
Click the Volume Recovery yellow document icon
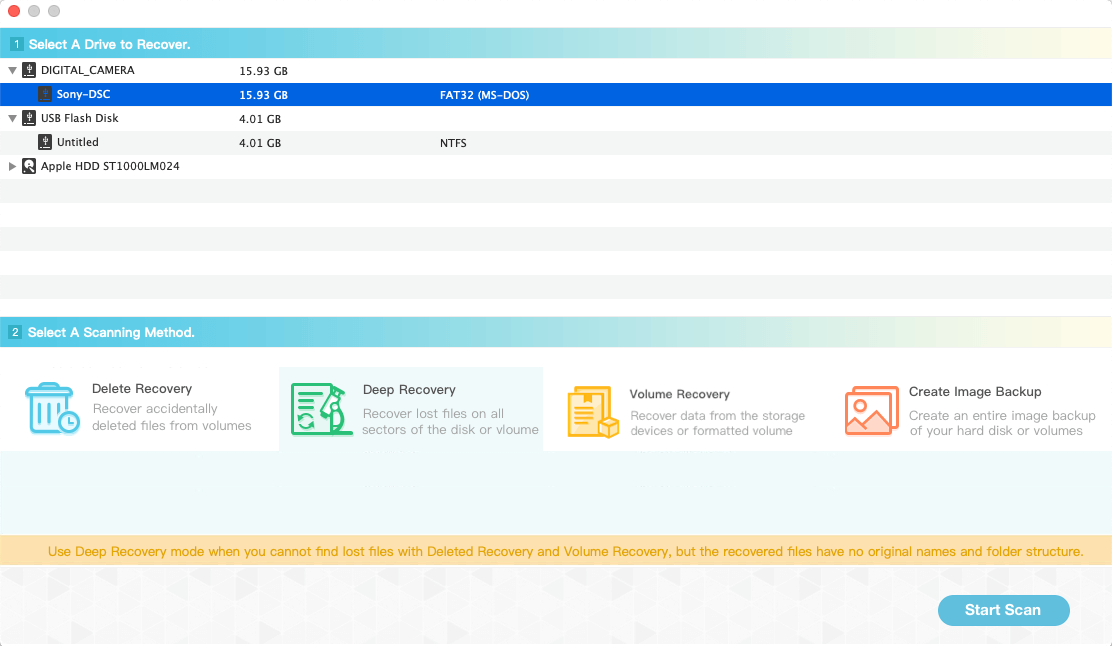pos(594,412)
